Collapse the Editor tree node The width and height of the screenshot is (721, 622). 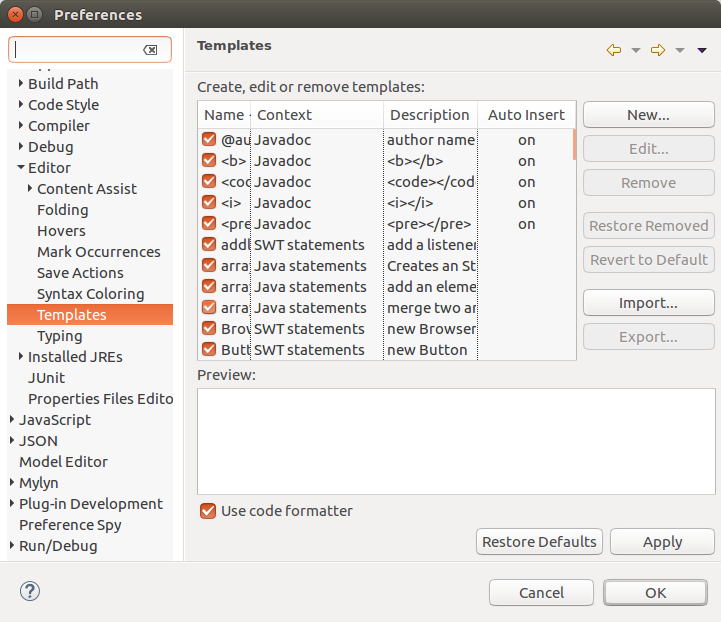(x=21, y=167)
